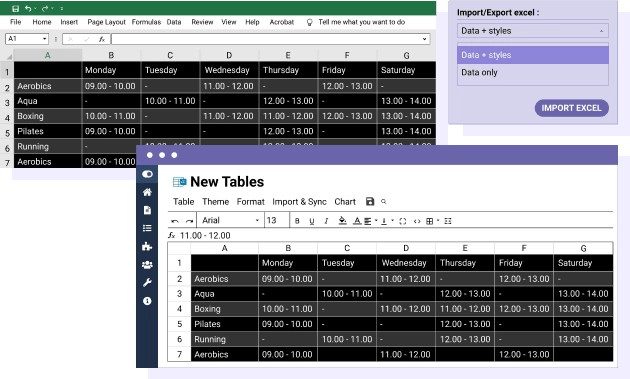Select Excel column A header
Screen dimensions: 630x379
(47, 55)
